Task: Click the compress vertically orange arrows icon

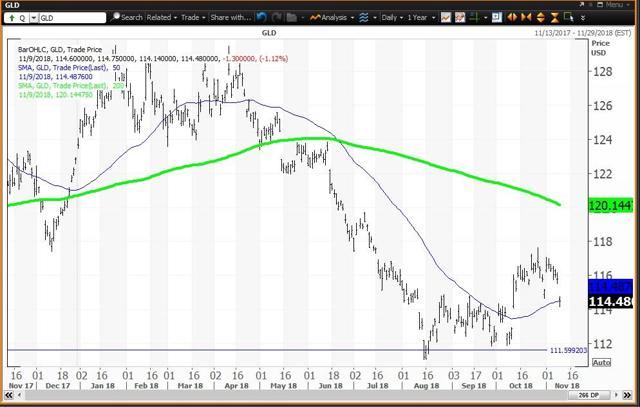Action: coord(554,18)
